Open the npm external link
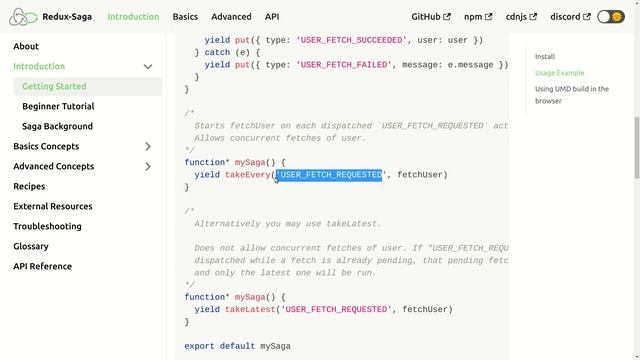Screen dimensions: 640x360 [x=478, y=17]
